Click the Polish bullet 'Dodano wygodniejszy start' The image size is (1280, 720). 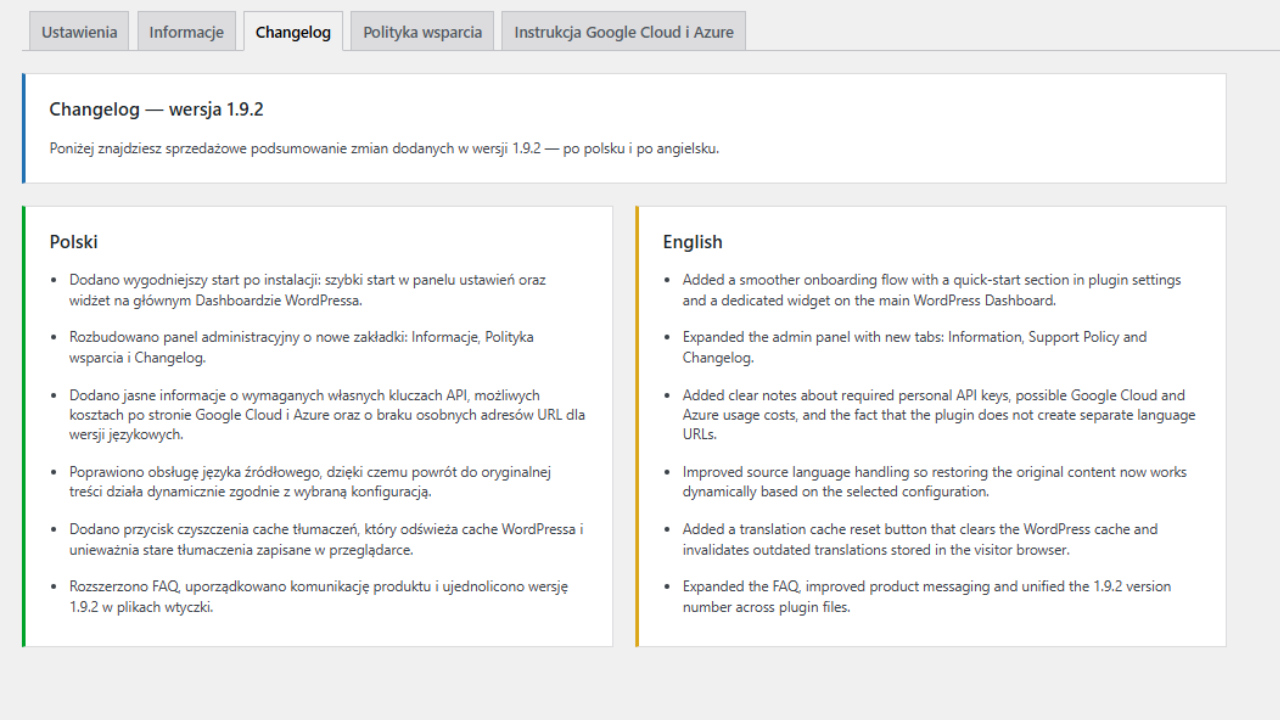pyautogui.click(x=307, y=290)
